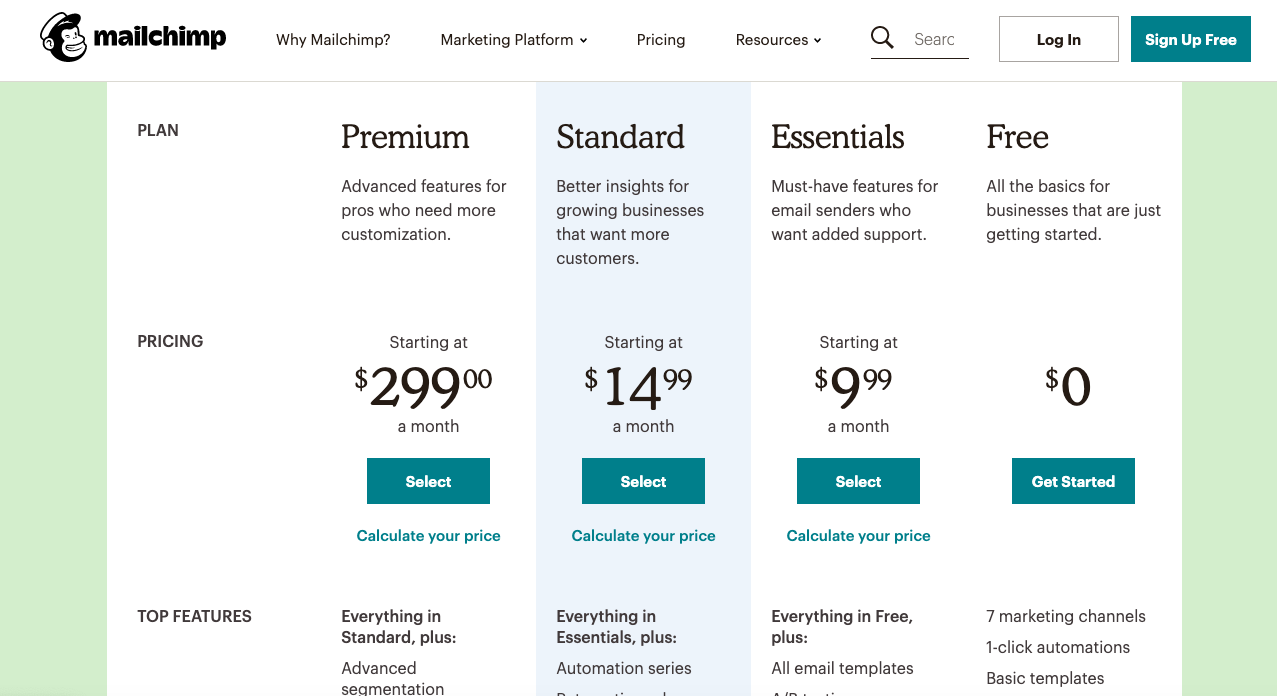Select the Essentials plan

pos(858,481)
